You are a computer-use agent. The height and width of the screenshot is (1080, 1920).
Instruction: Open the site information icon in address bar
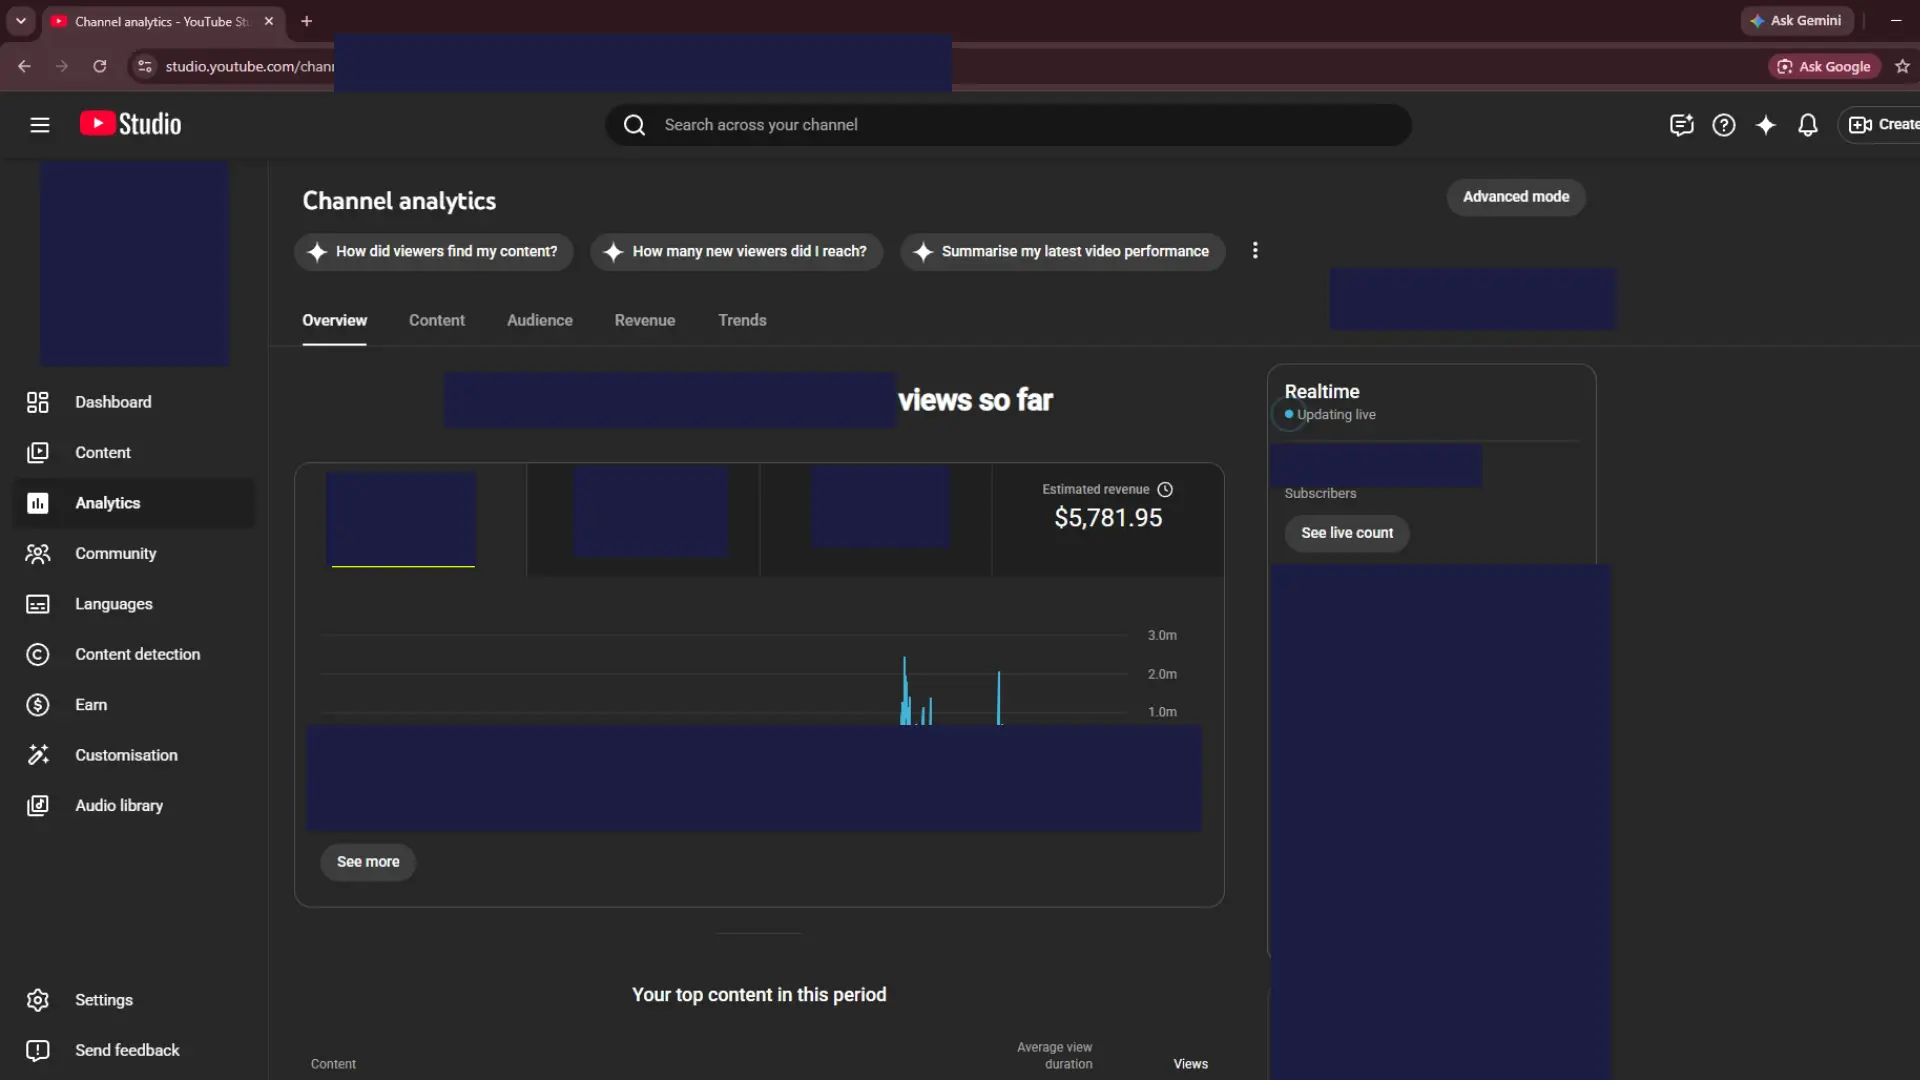point(145,66)
